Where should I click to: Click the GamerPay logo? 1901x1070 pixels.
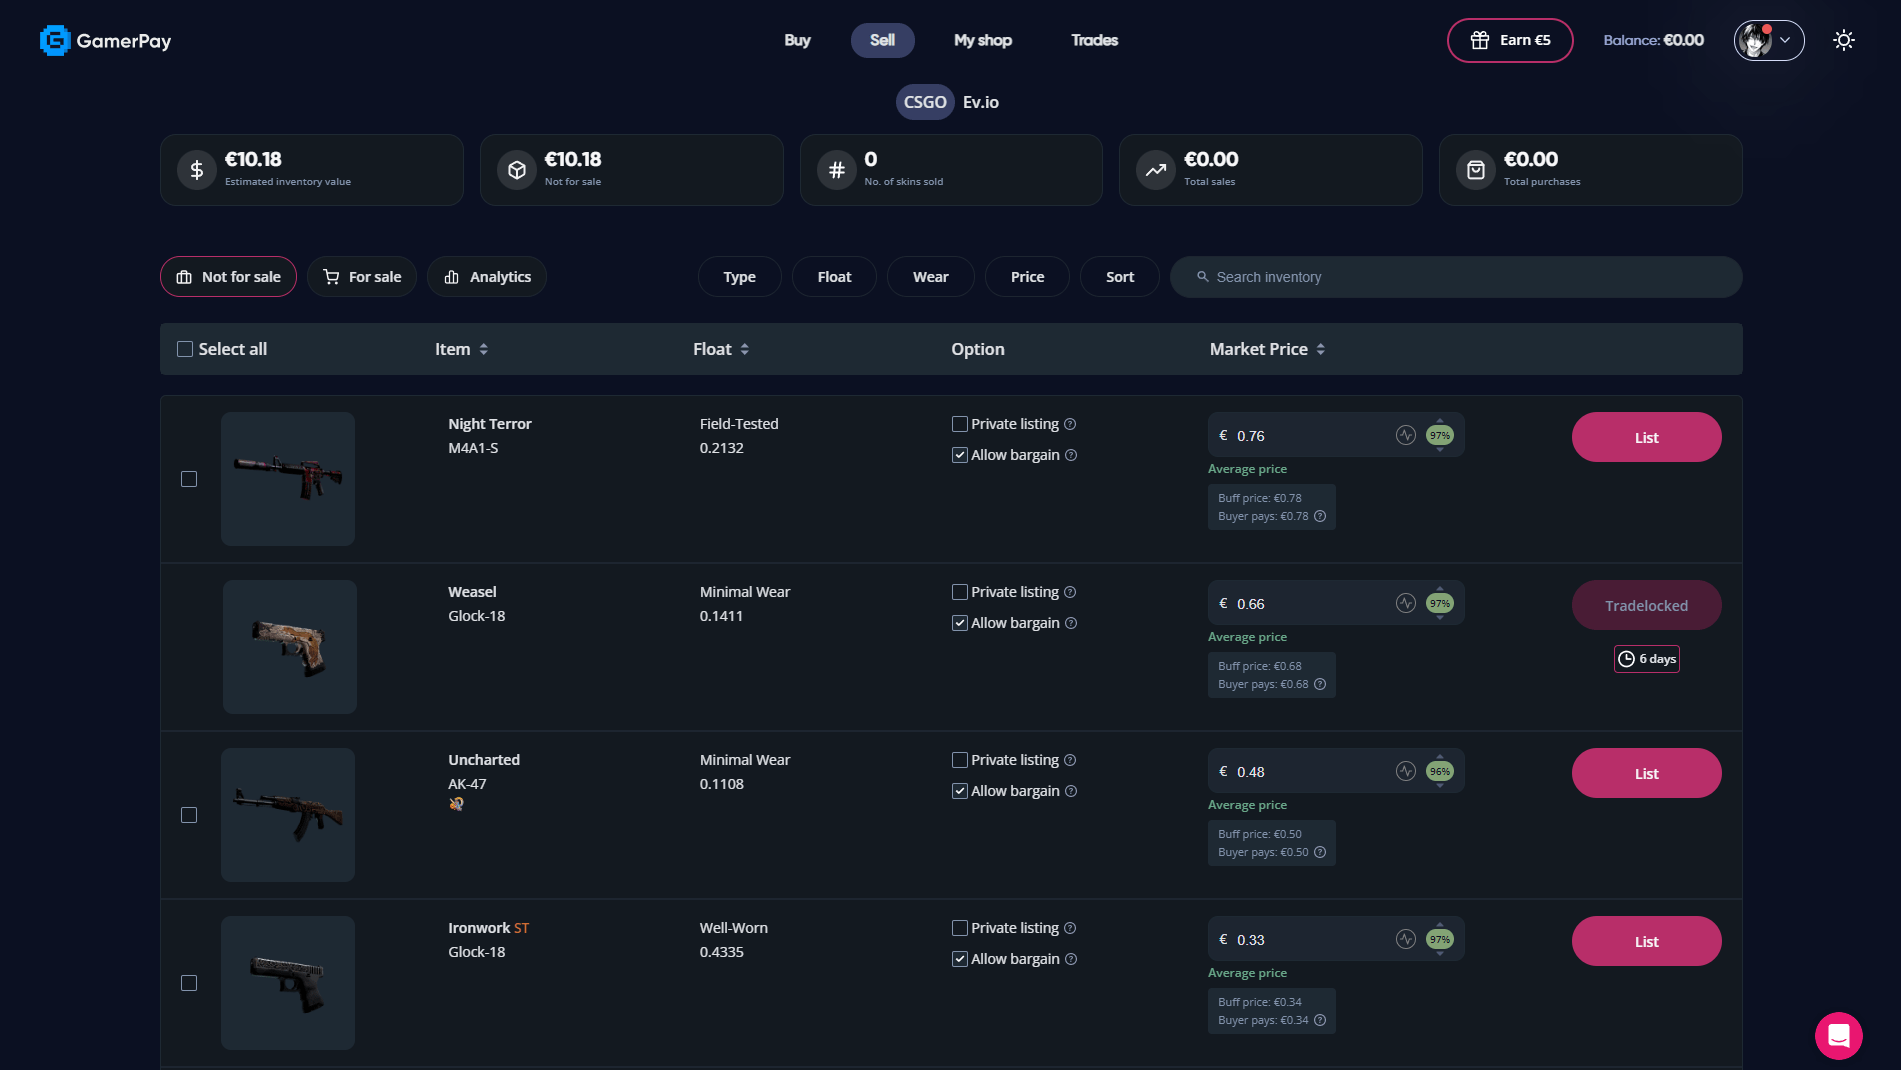tap(104, 40)
